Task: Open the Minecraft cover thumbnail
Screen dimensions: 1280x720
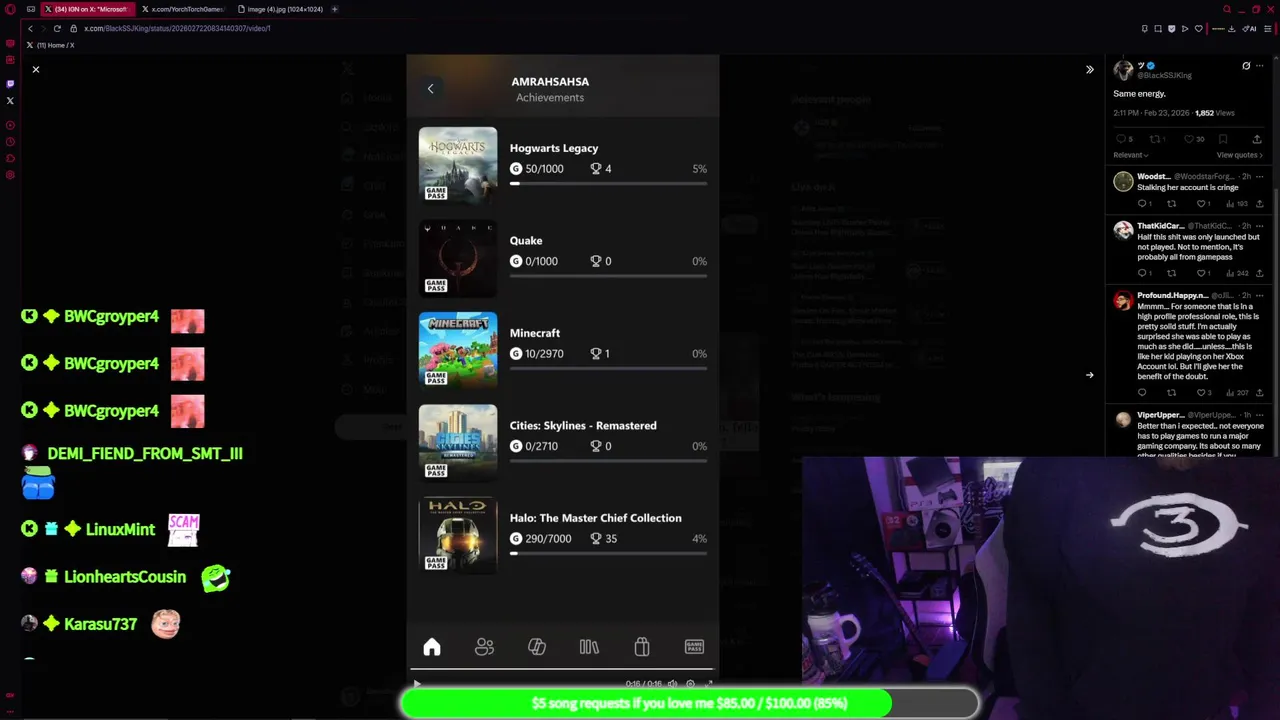Action: coord(458,349)
